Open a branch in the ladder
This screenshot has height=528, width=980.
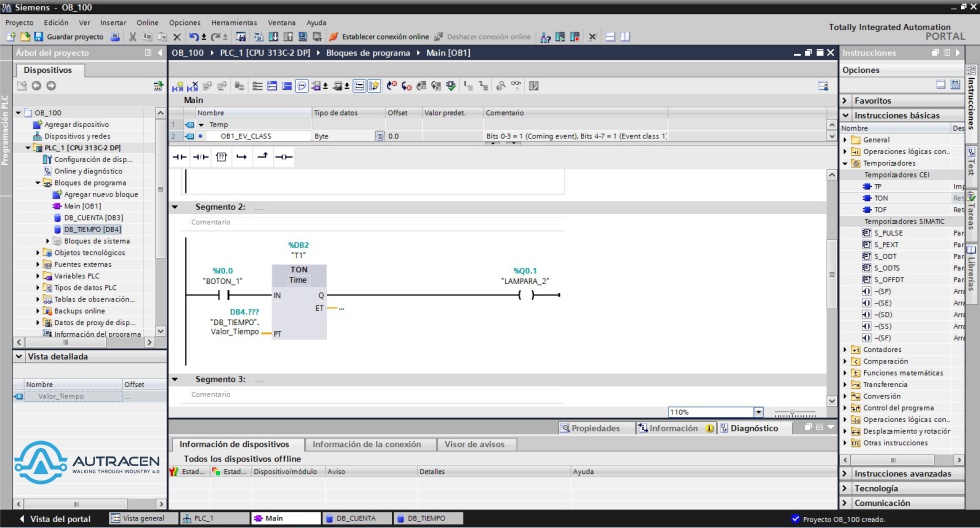coord(242,157)
